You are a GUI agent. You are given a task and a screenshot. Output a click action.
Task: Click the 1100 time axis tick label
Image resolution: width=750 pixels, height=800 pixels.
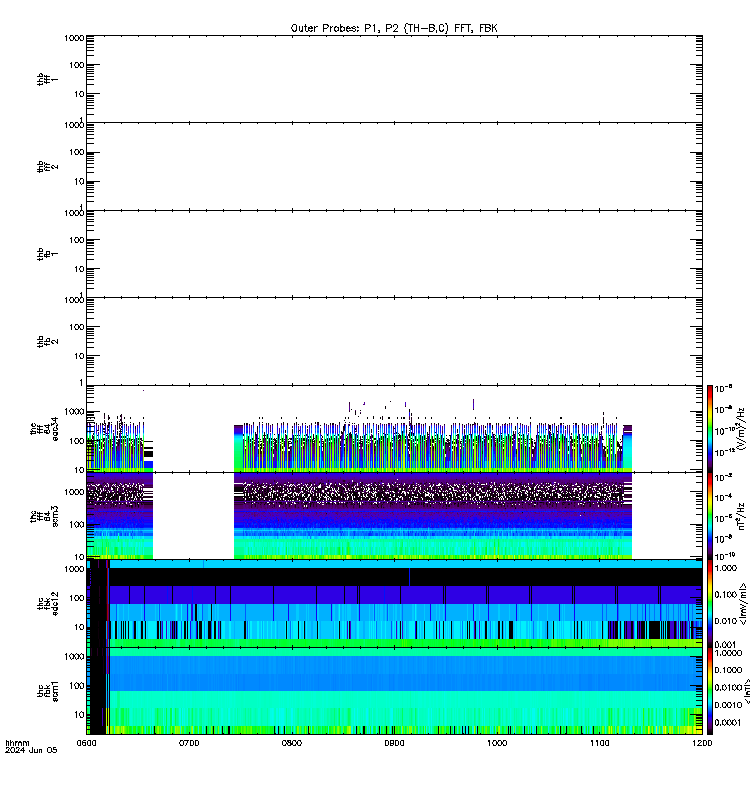(x=599, y=743)
